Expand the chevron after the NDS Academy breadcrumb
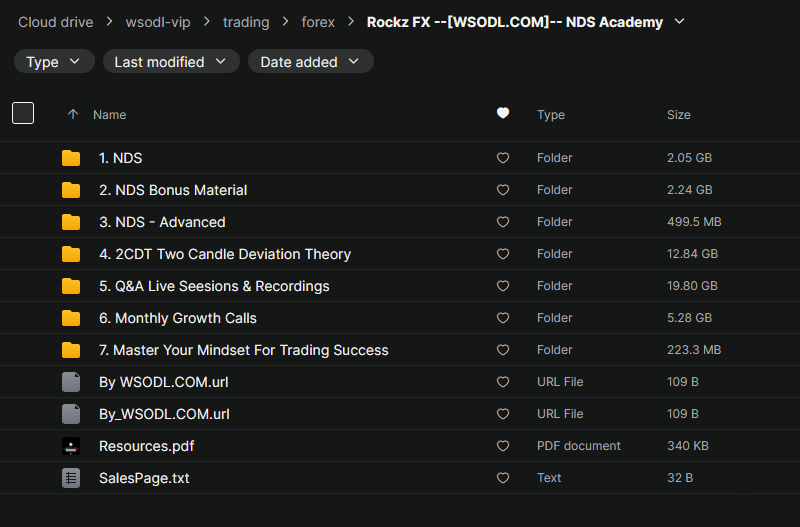Viewport: 800px width, 527px height. click(681, 21)
